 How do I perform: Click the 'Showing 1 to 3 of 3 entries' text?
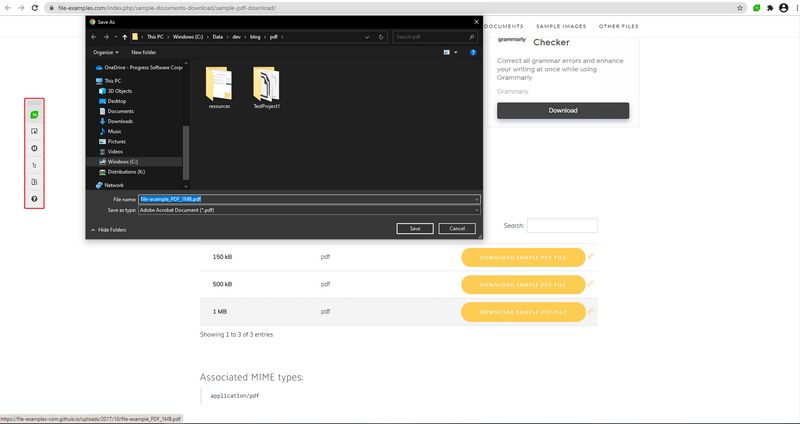[x=236, y=335]
